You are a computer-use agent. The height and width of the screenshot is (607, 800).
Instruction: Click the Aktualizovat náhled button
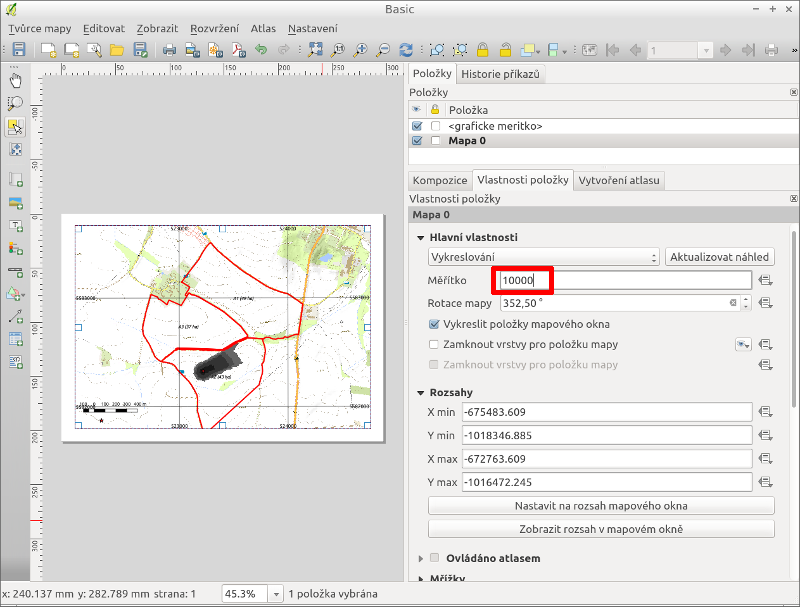tap(719, 257)
